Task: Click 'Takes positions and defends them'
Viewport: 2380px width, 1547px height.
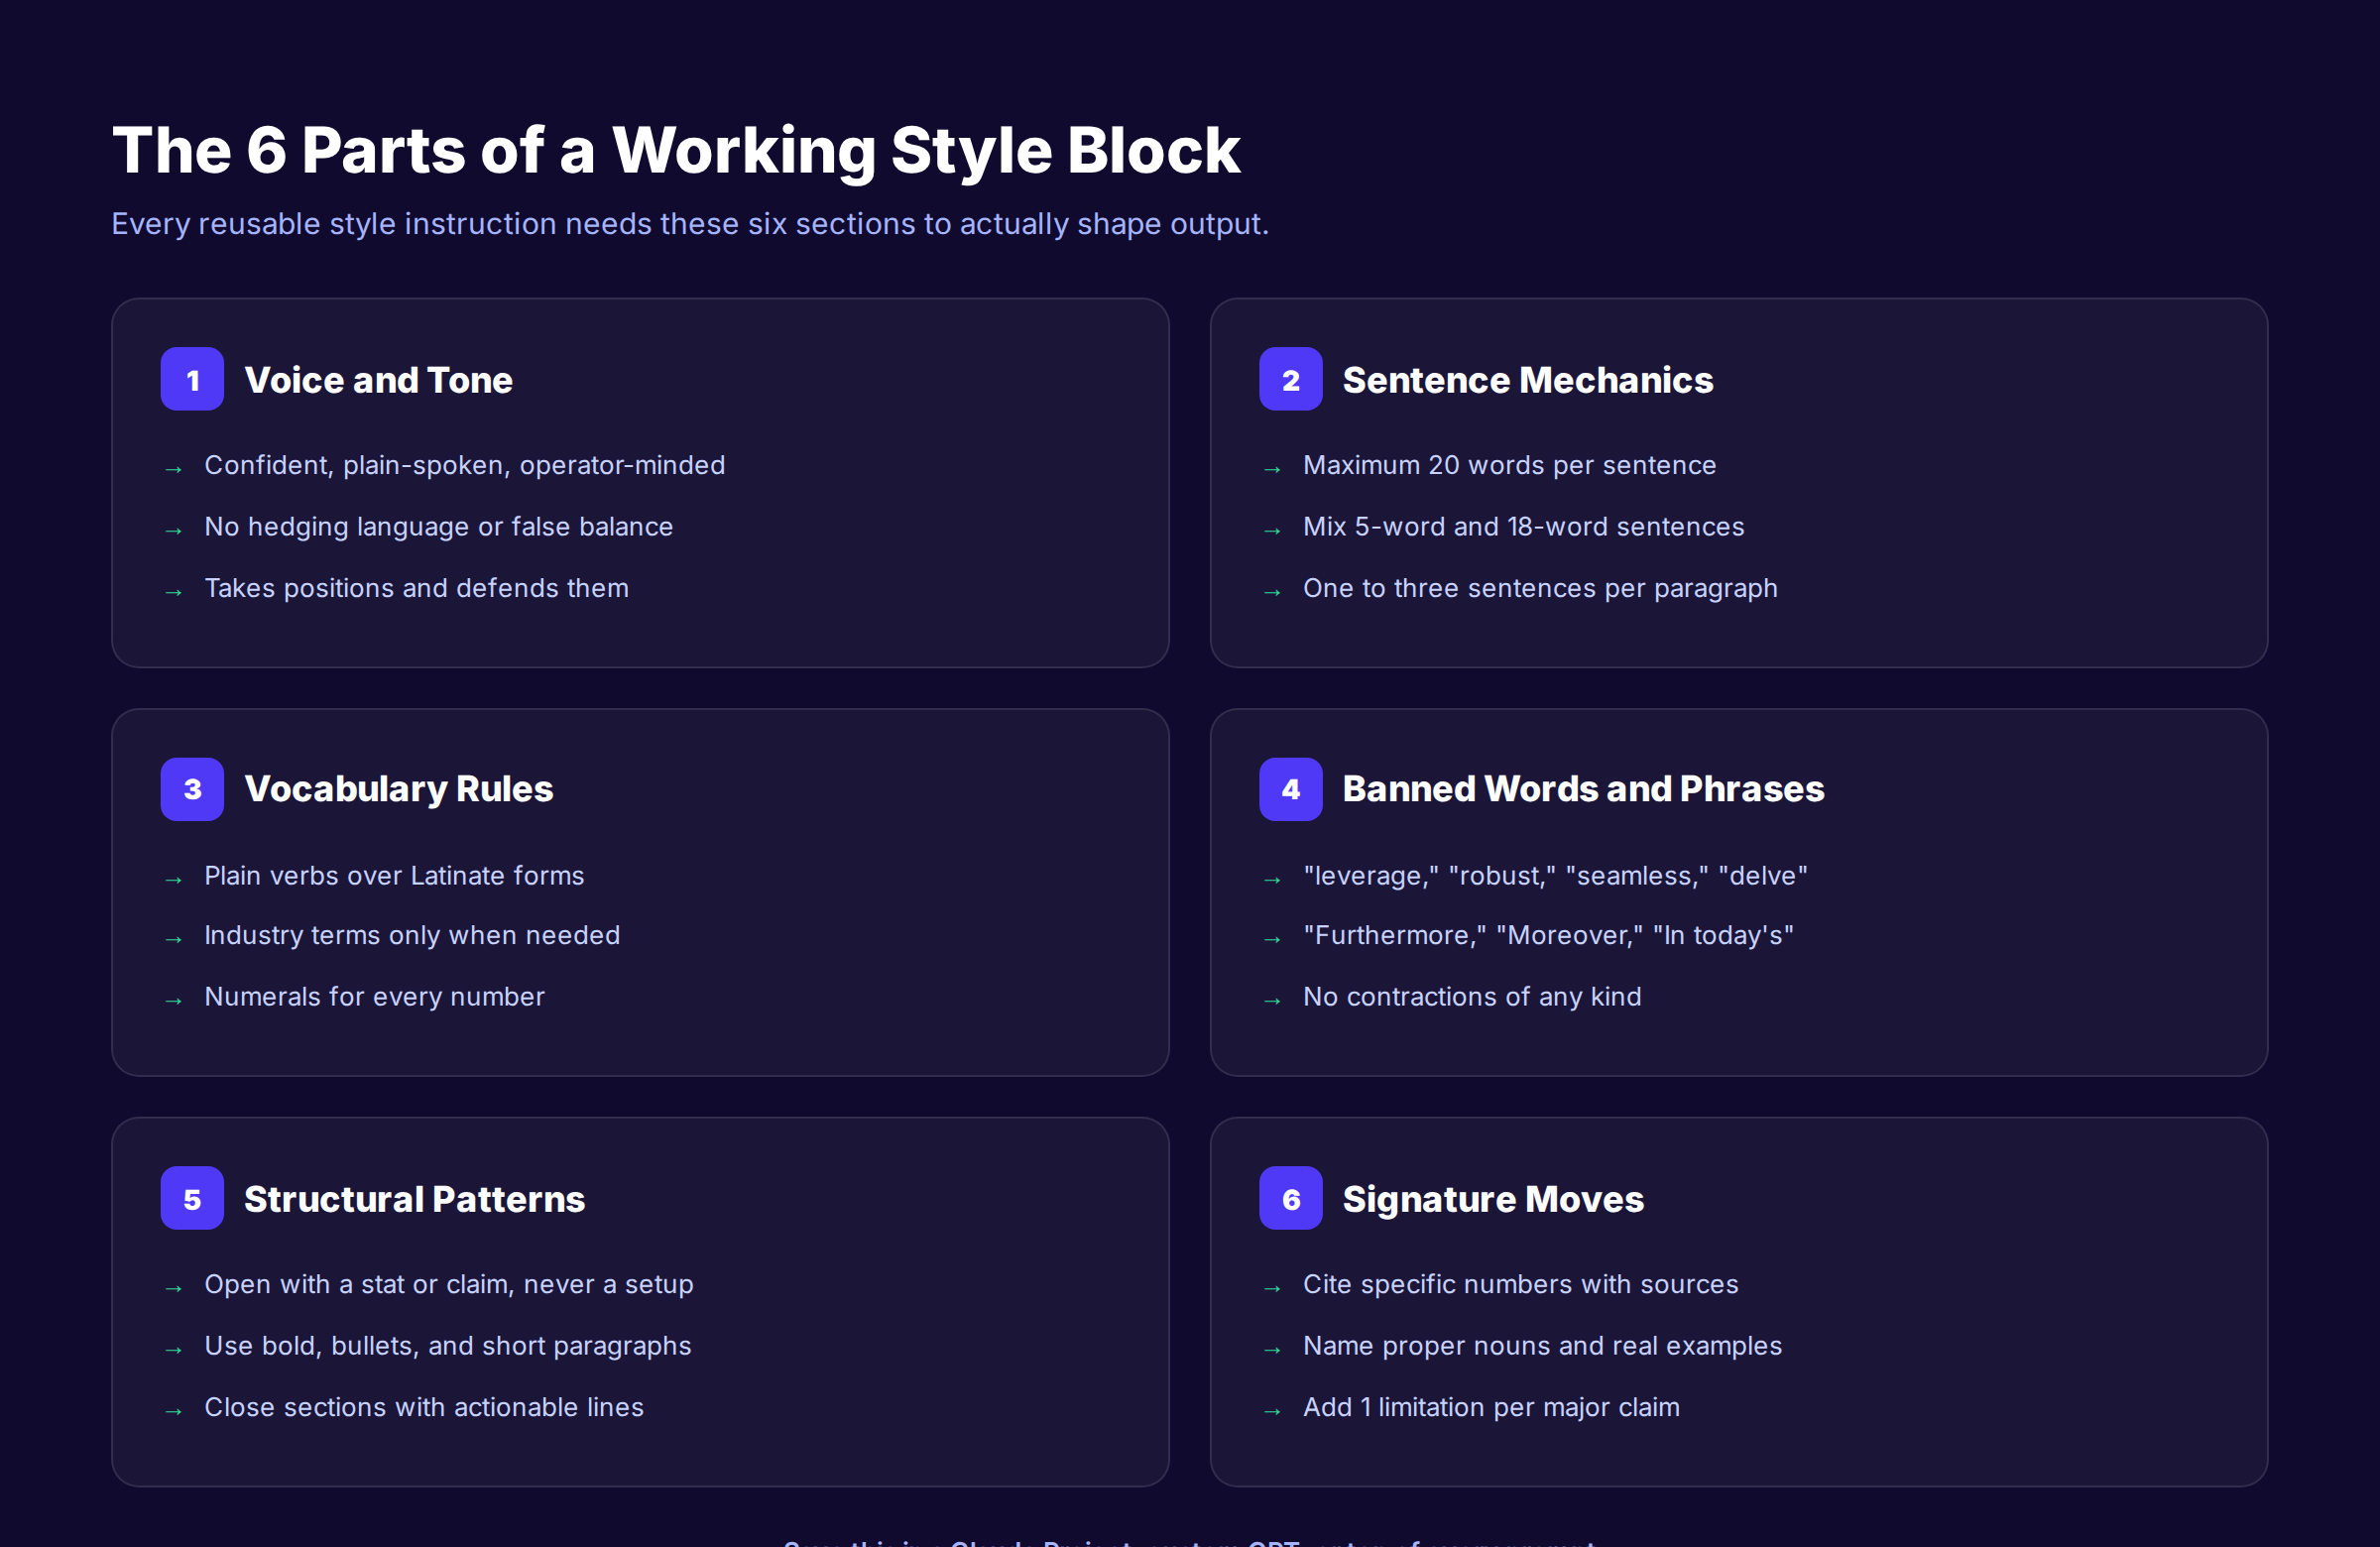Action: point(416,588)
